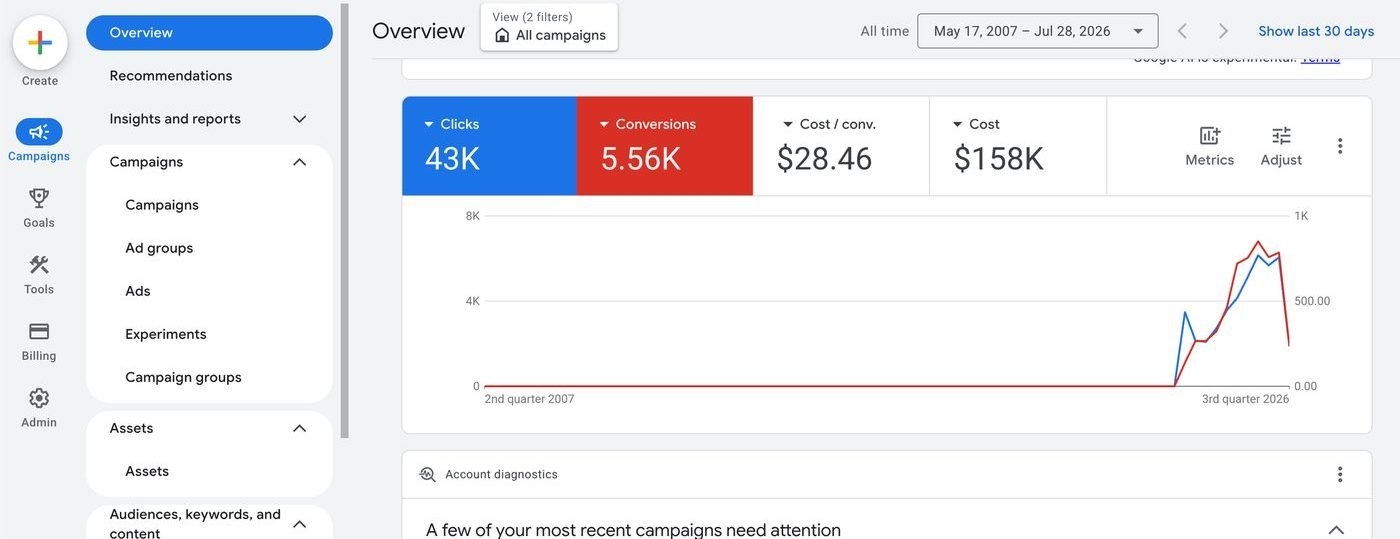
Task: Collapse the campaigns need attention panel
Action: pyautogui.click(x=1335, y=529)
